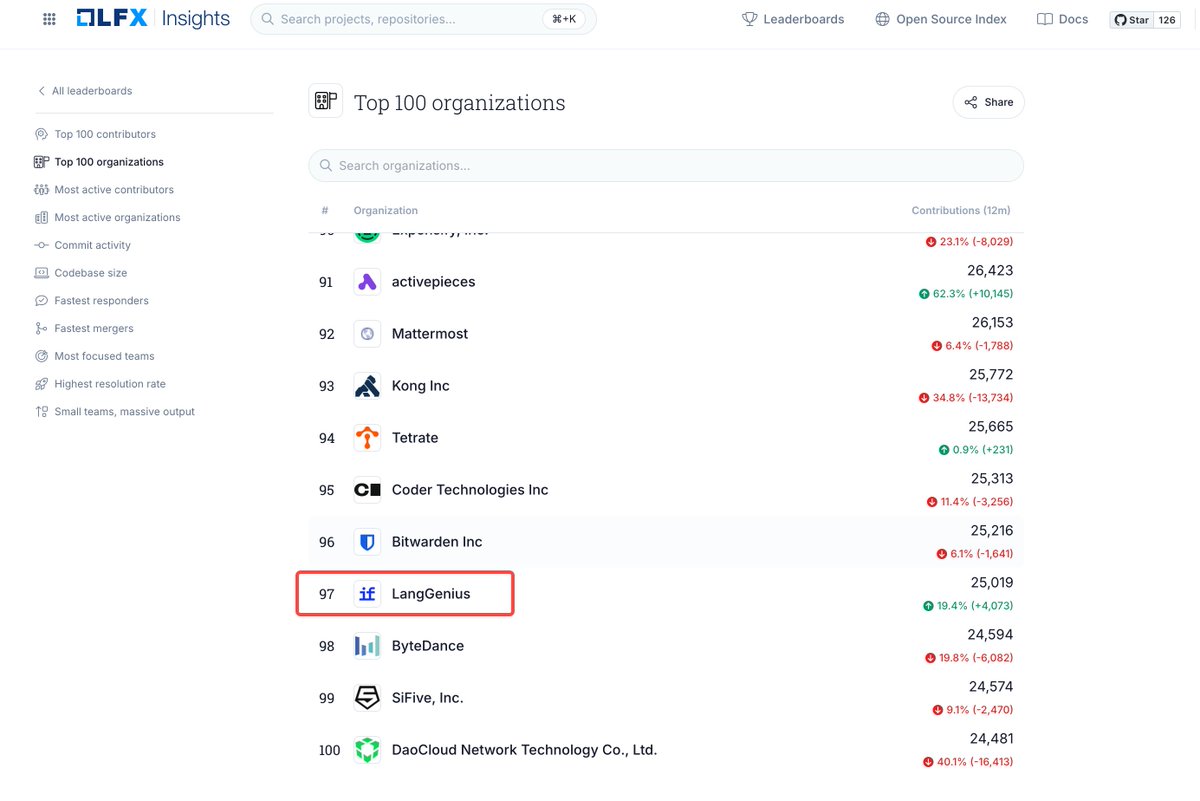Image resolution: width=1200 pixels, height=801 pixels.
Task: Select the SiFive, Inc. logo
Action: (367, 697)
